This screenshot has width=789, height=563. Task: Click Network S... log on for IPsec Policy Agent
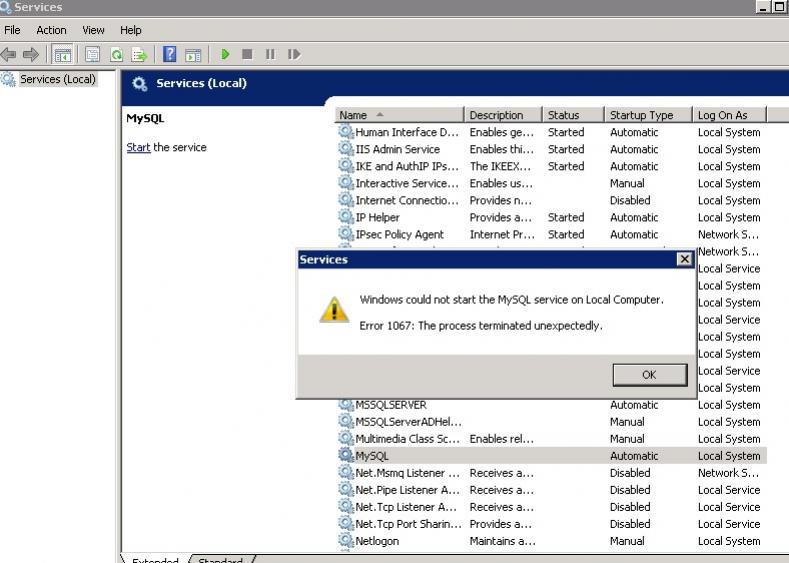[x=728, y=235]
